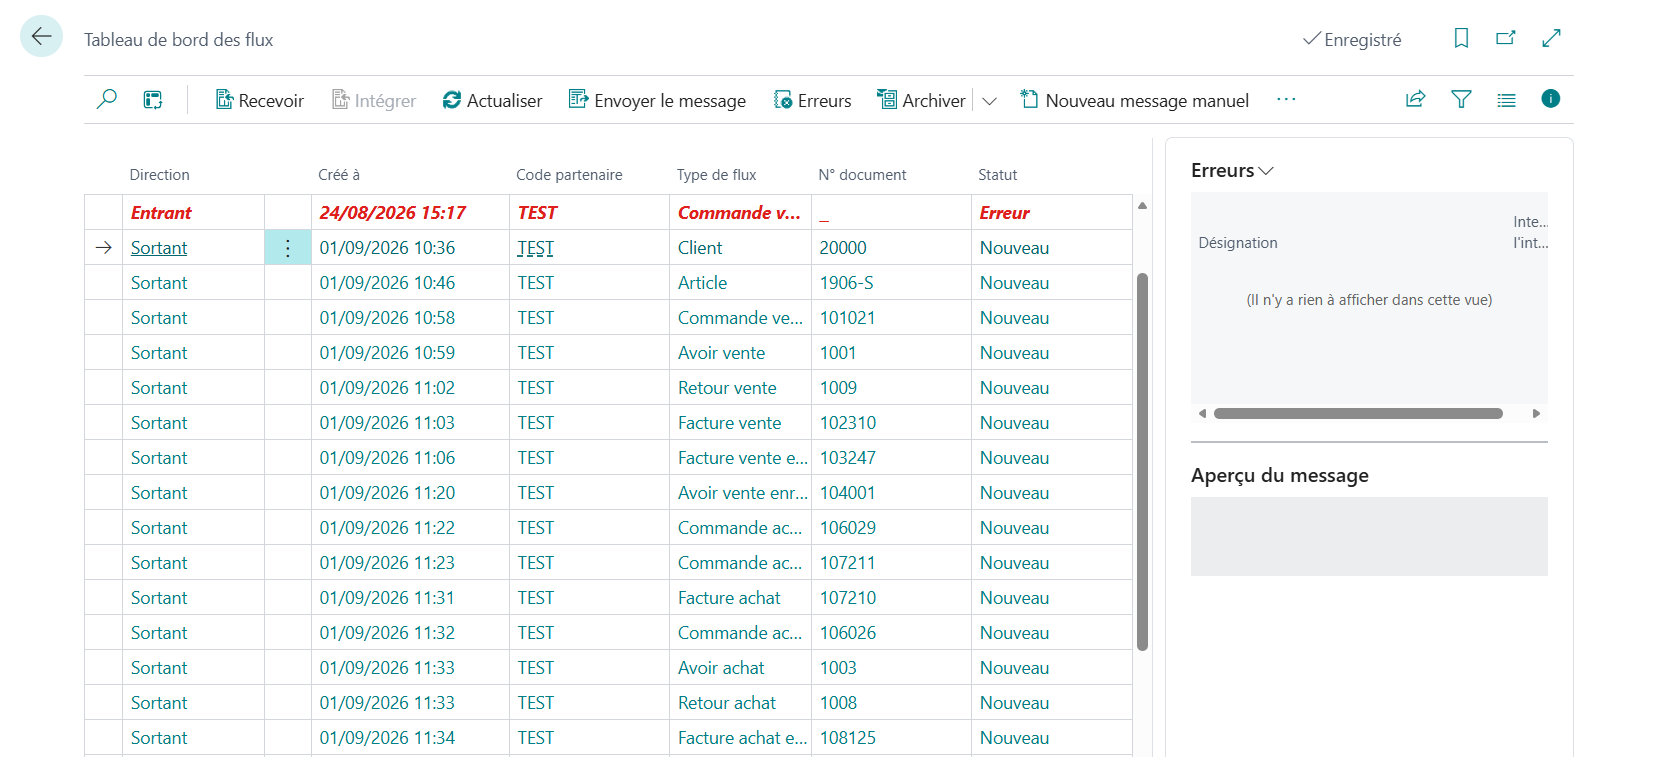Click the left arrow of Erreurs scrollbar
The width and height of the screenshot is (1656, 757).
tap(1202, 413)
